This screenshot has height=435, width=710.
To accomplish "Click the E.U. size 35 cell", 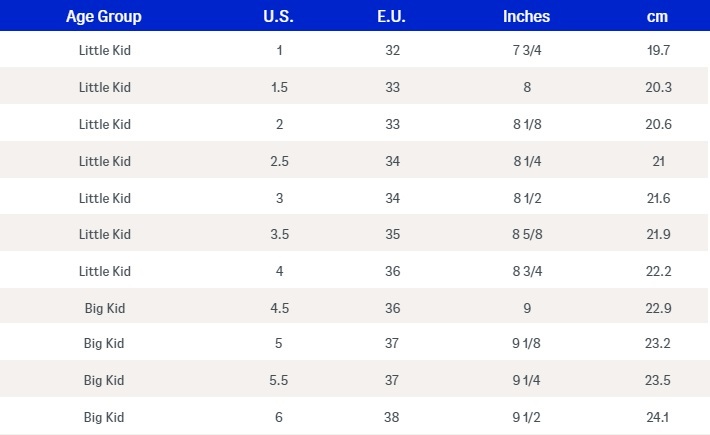I will pyautogui.click(x=393, y=234).
